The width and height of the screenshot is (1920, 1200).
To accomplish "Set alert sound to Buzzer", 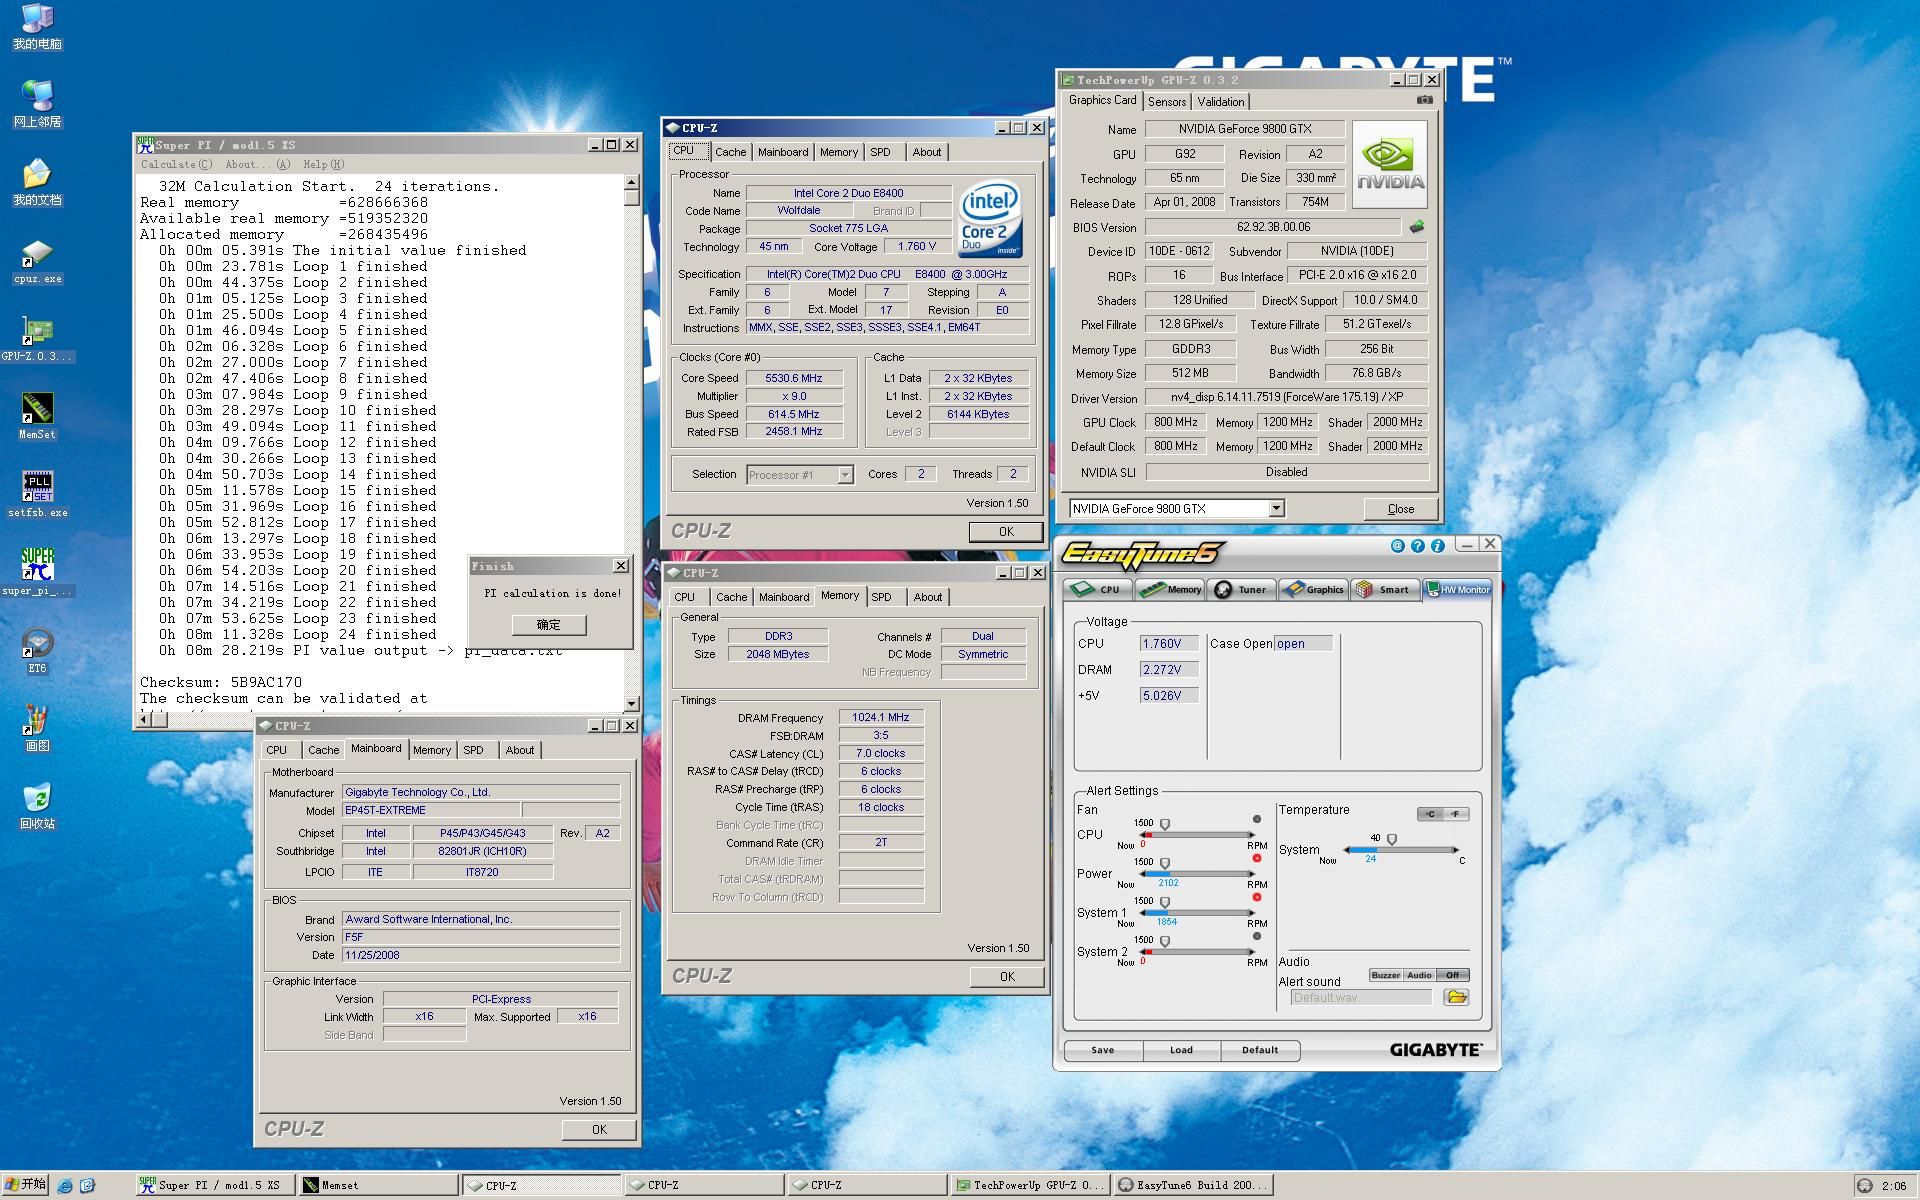I will point(1385,975).
